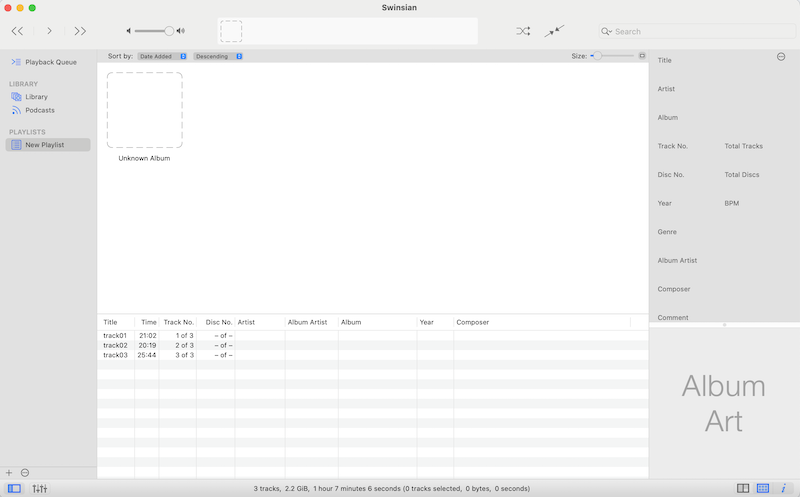The height and width of the screenshot is (497, 800).
Task: Switch to mini player window icon
Action: [554, 31]
